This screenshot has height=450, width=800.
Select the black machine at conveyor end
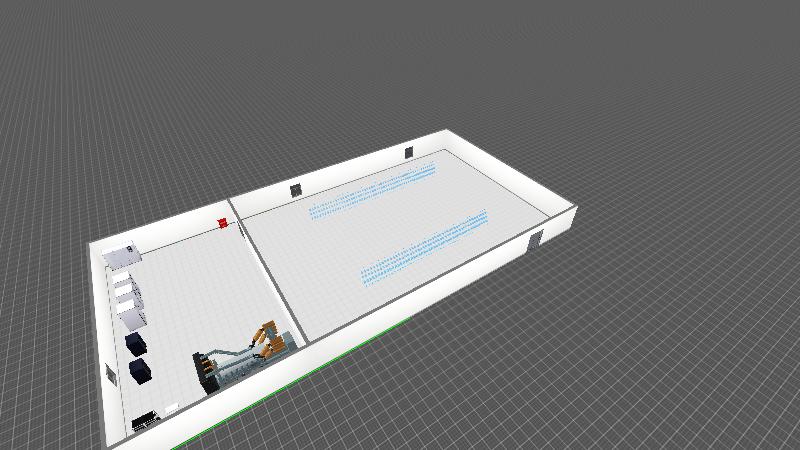click(x=205, y=368)
